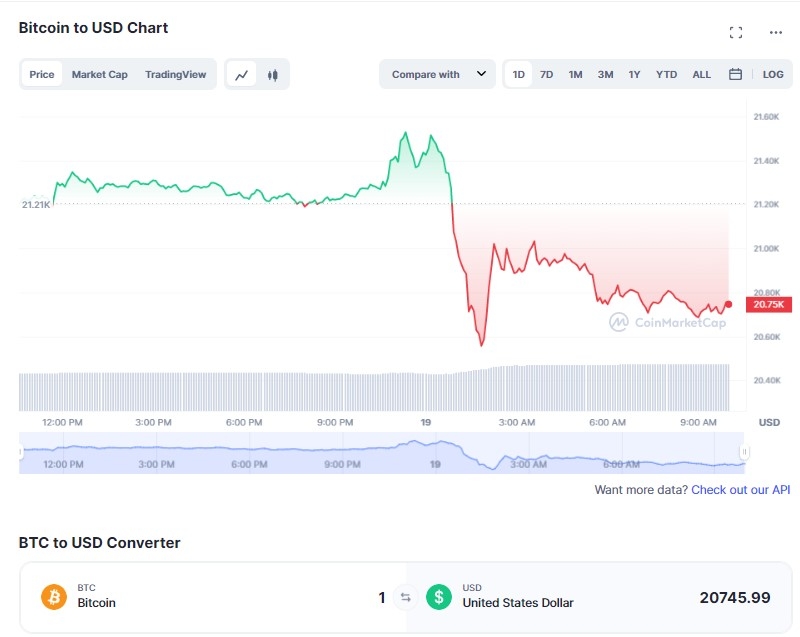Image resolution: width=800 pixels, height=637 pixels.
Task: Click the 6:00 AM axis label under chart
Action: pyautogui.click(x=607, y=422)
